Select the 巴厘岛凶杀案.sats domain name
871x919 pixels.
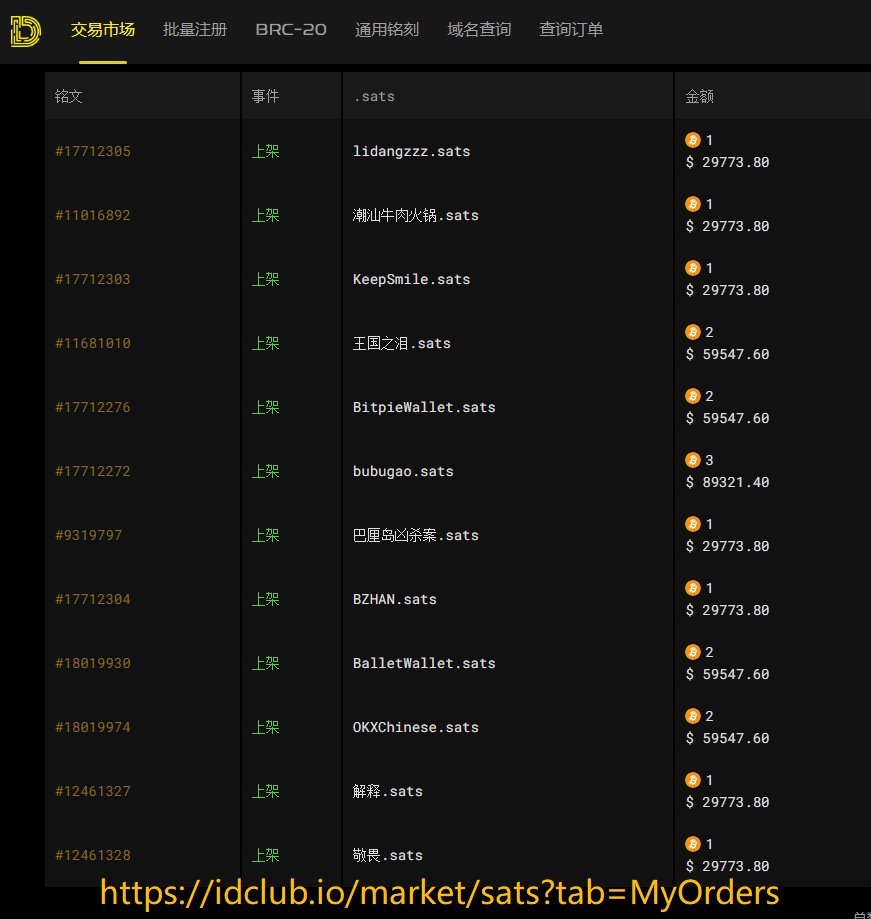(416, 535)
